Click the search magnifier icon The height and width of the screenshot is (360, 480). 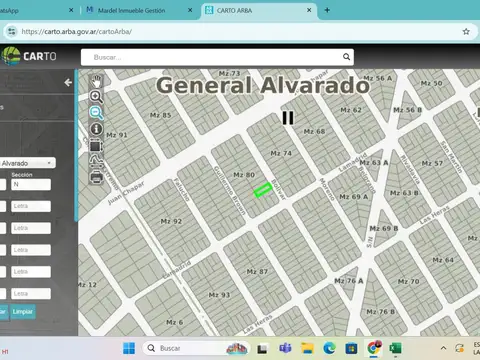coord(346,57)
